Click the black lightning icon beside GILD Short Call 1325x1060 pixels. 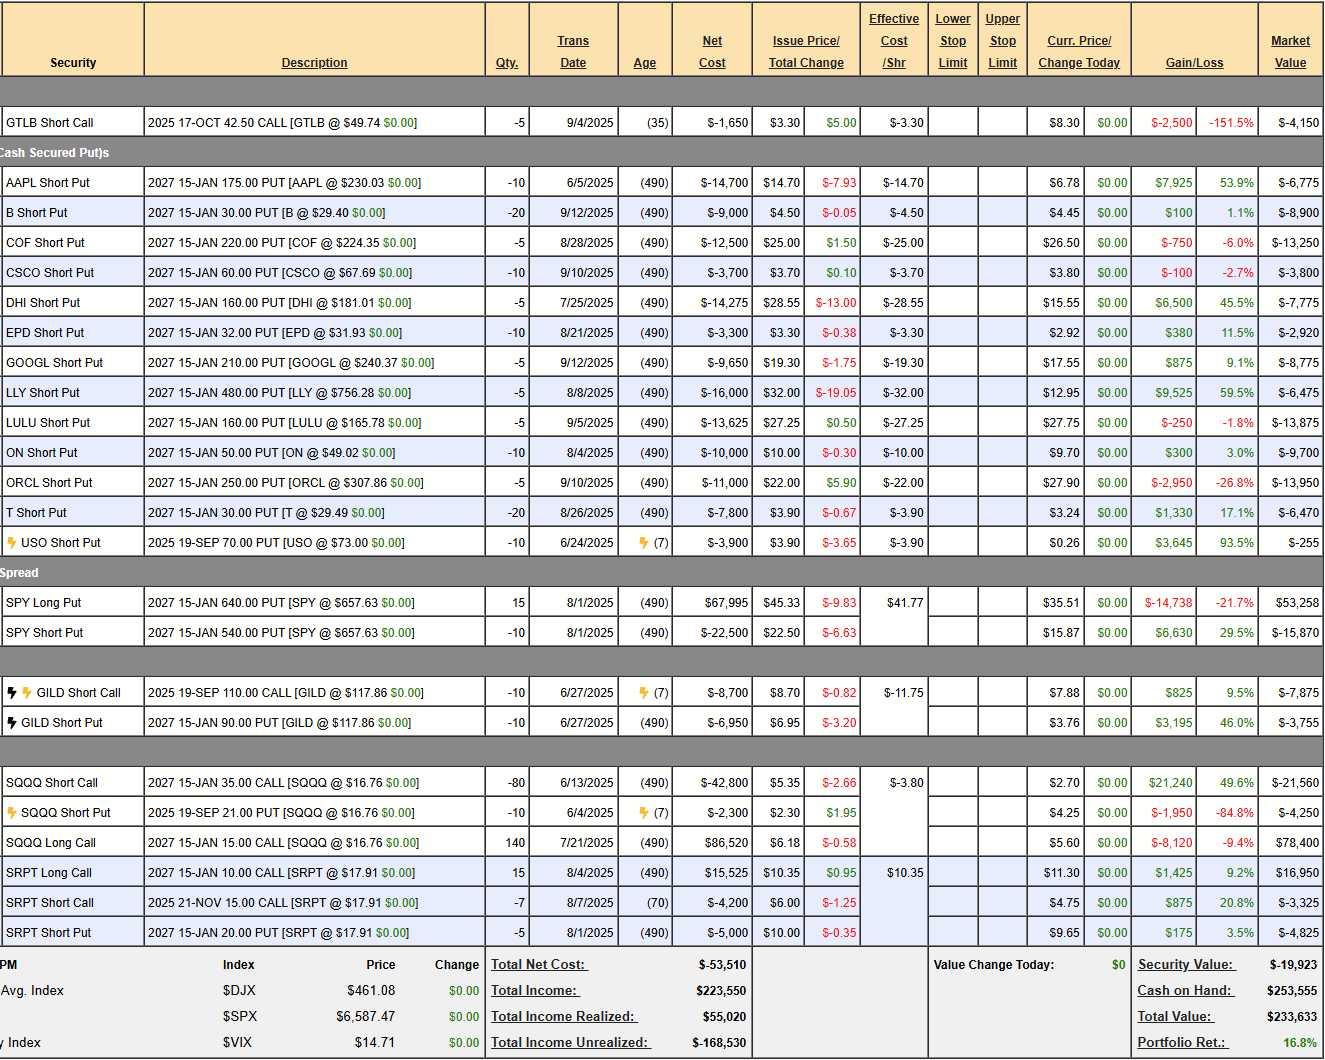(x=12, y=693)
